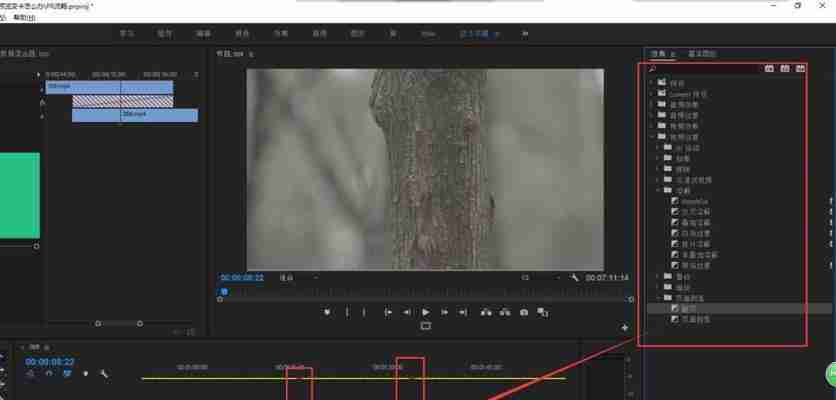Expand the Presets folder in Effects panel
The image size is (836, 400).
651,83
